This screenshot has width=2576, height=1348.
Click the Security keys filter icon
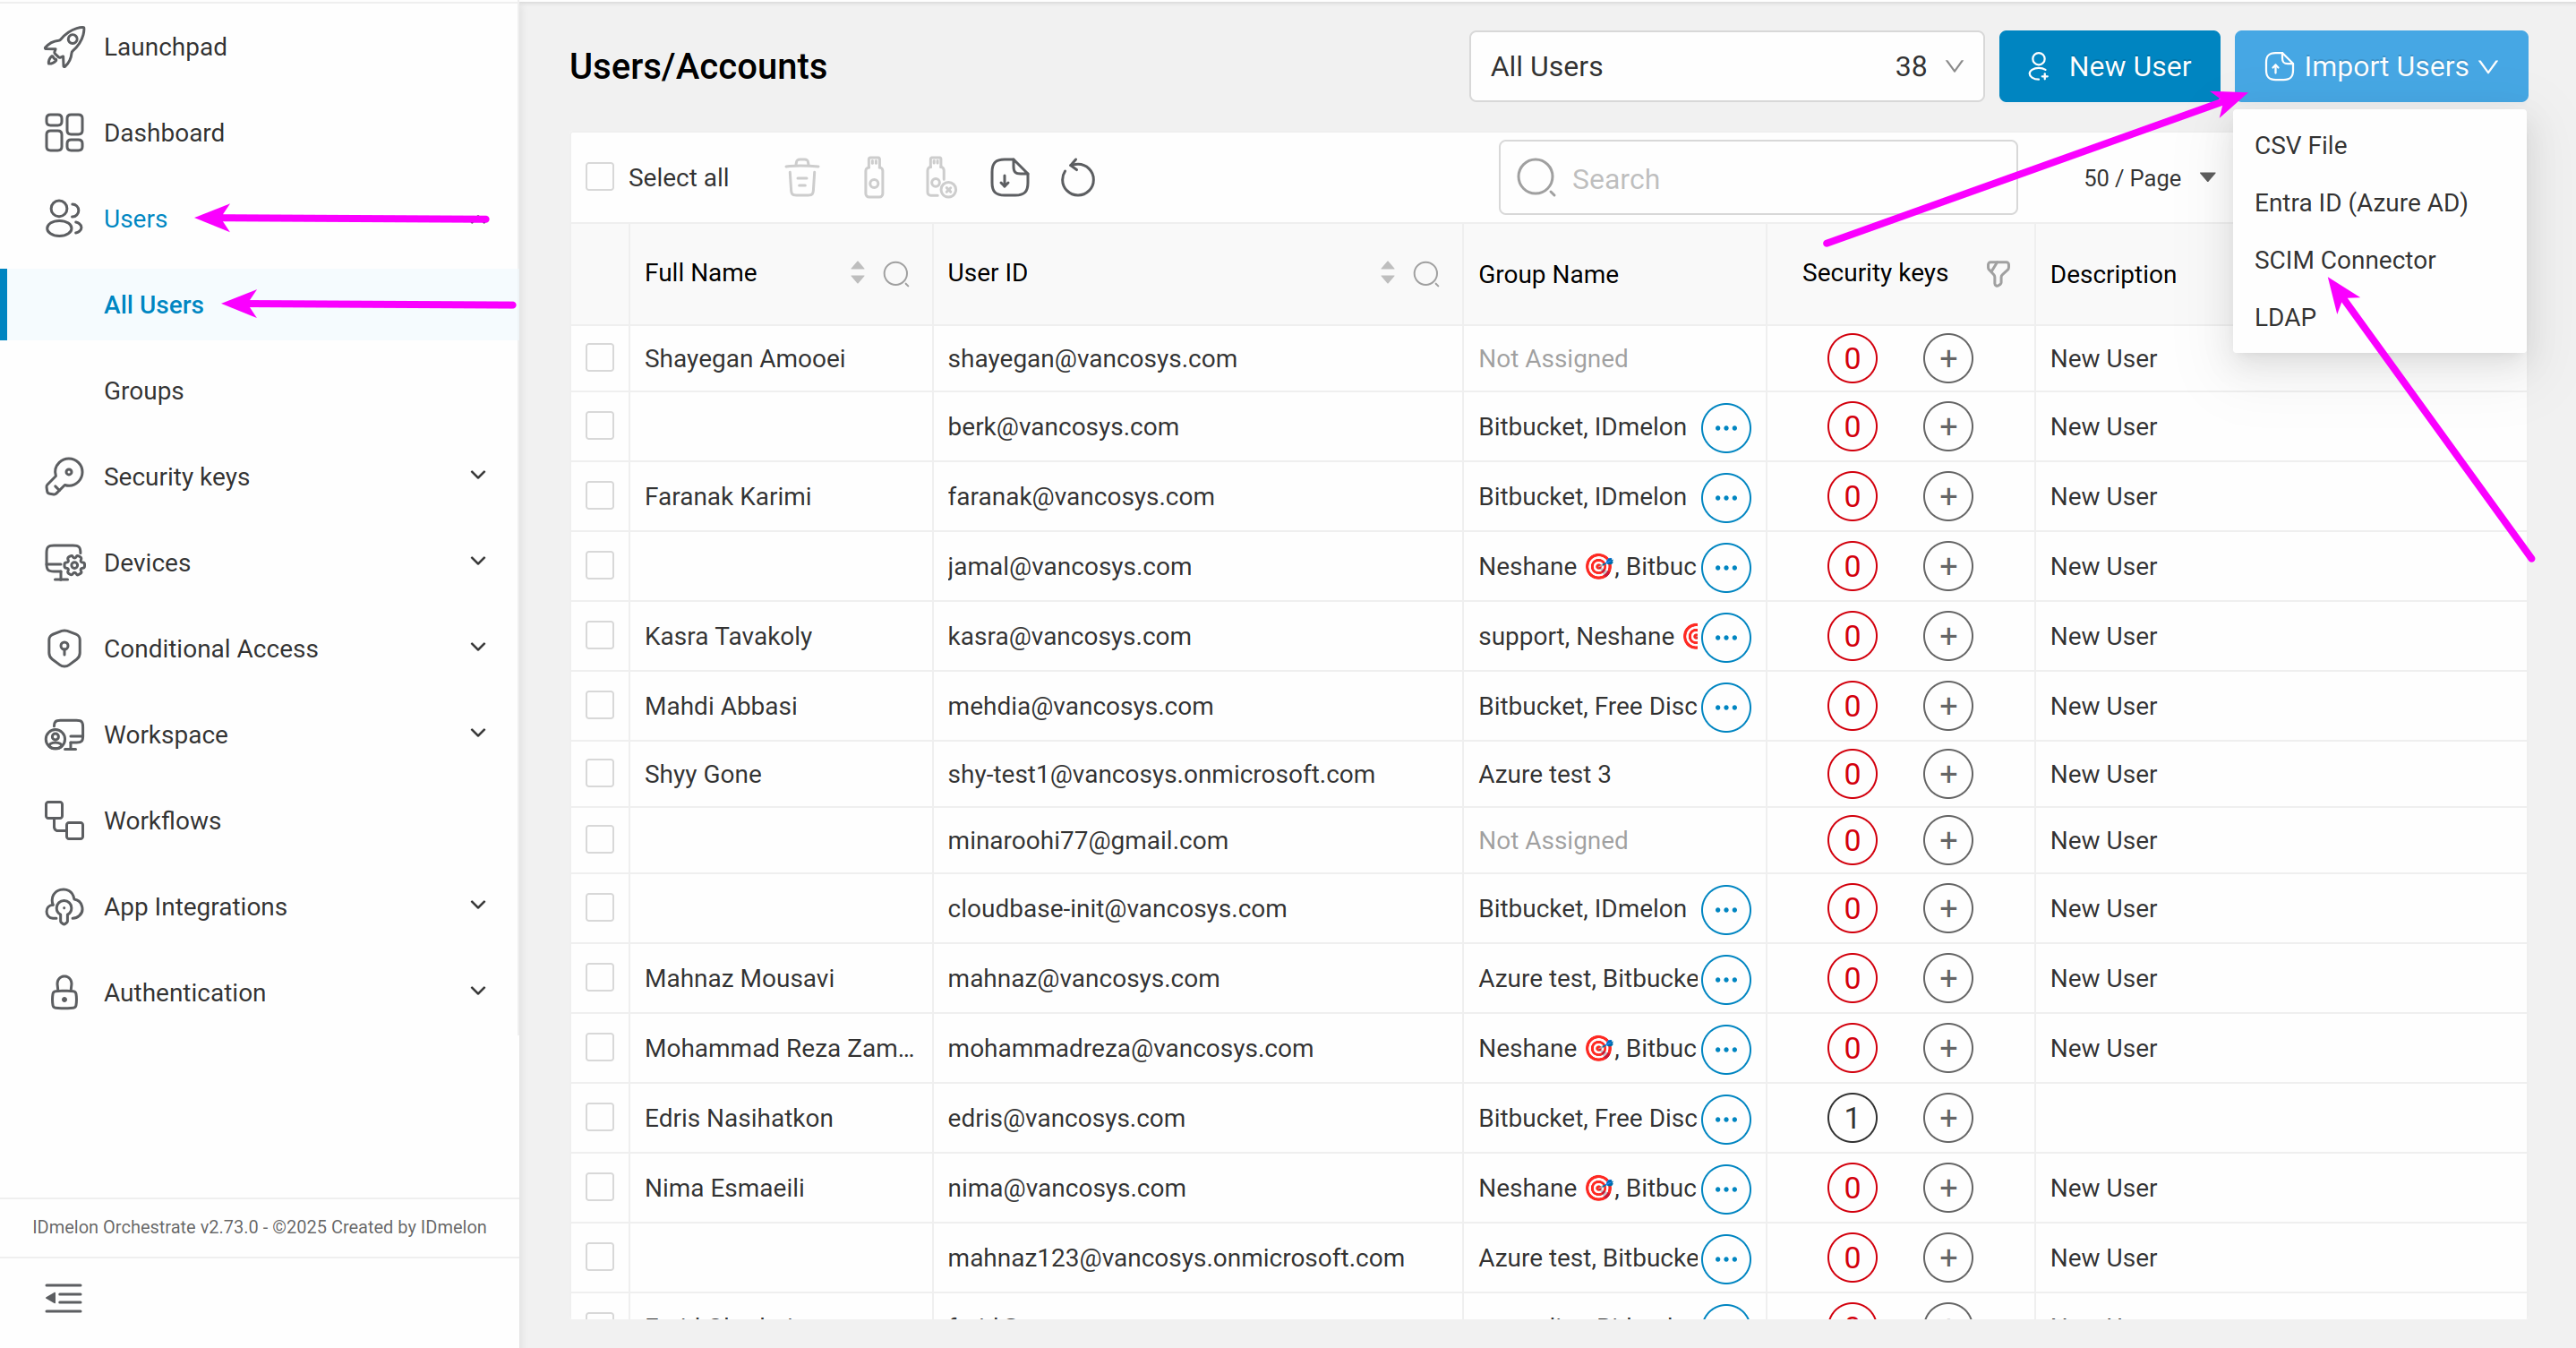1997,273
